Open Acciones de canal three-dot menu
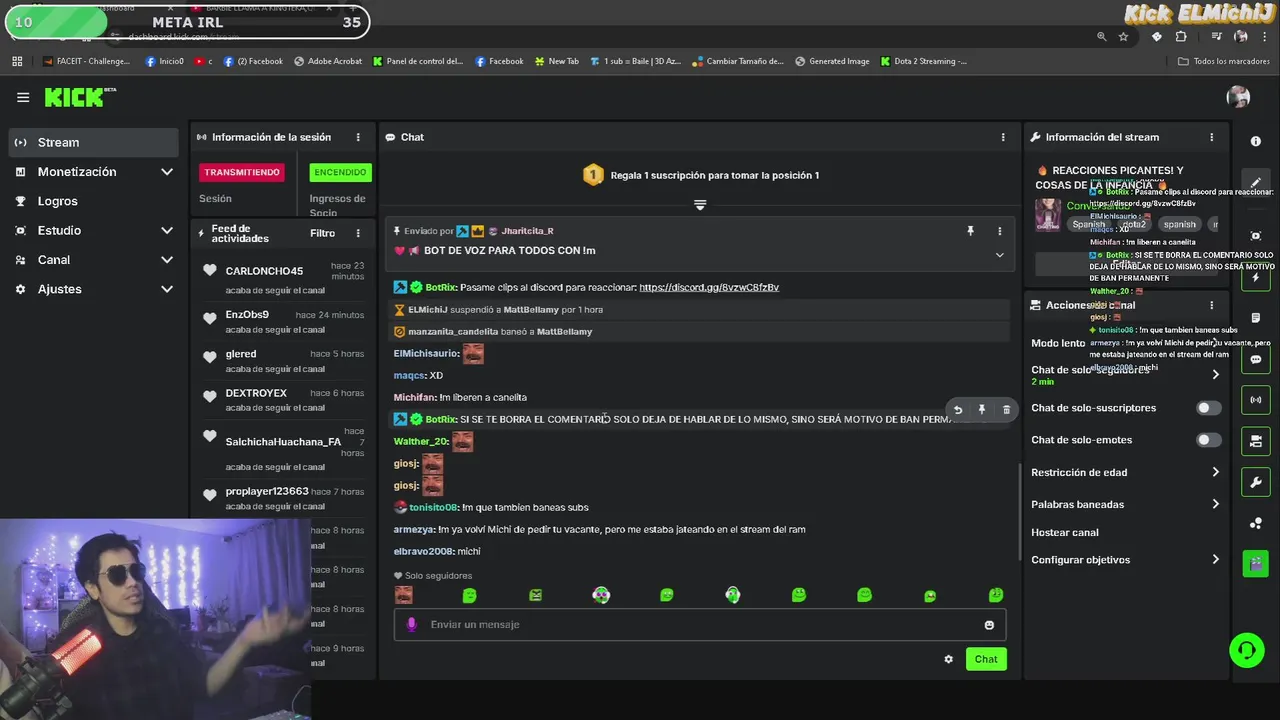The height and width of the screenshot is (720, 1280). point(1211,305)
